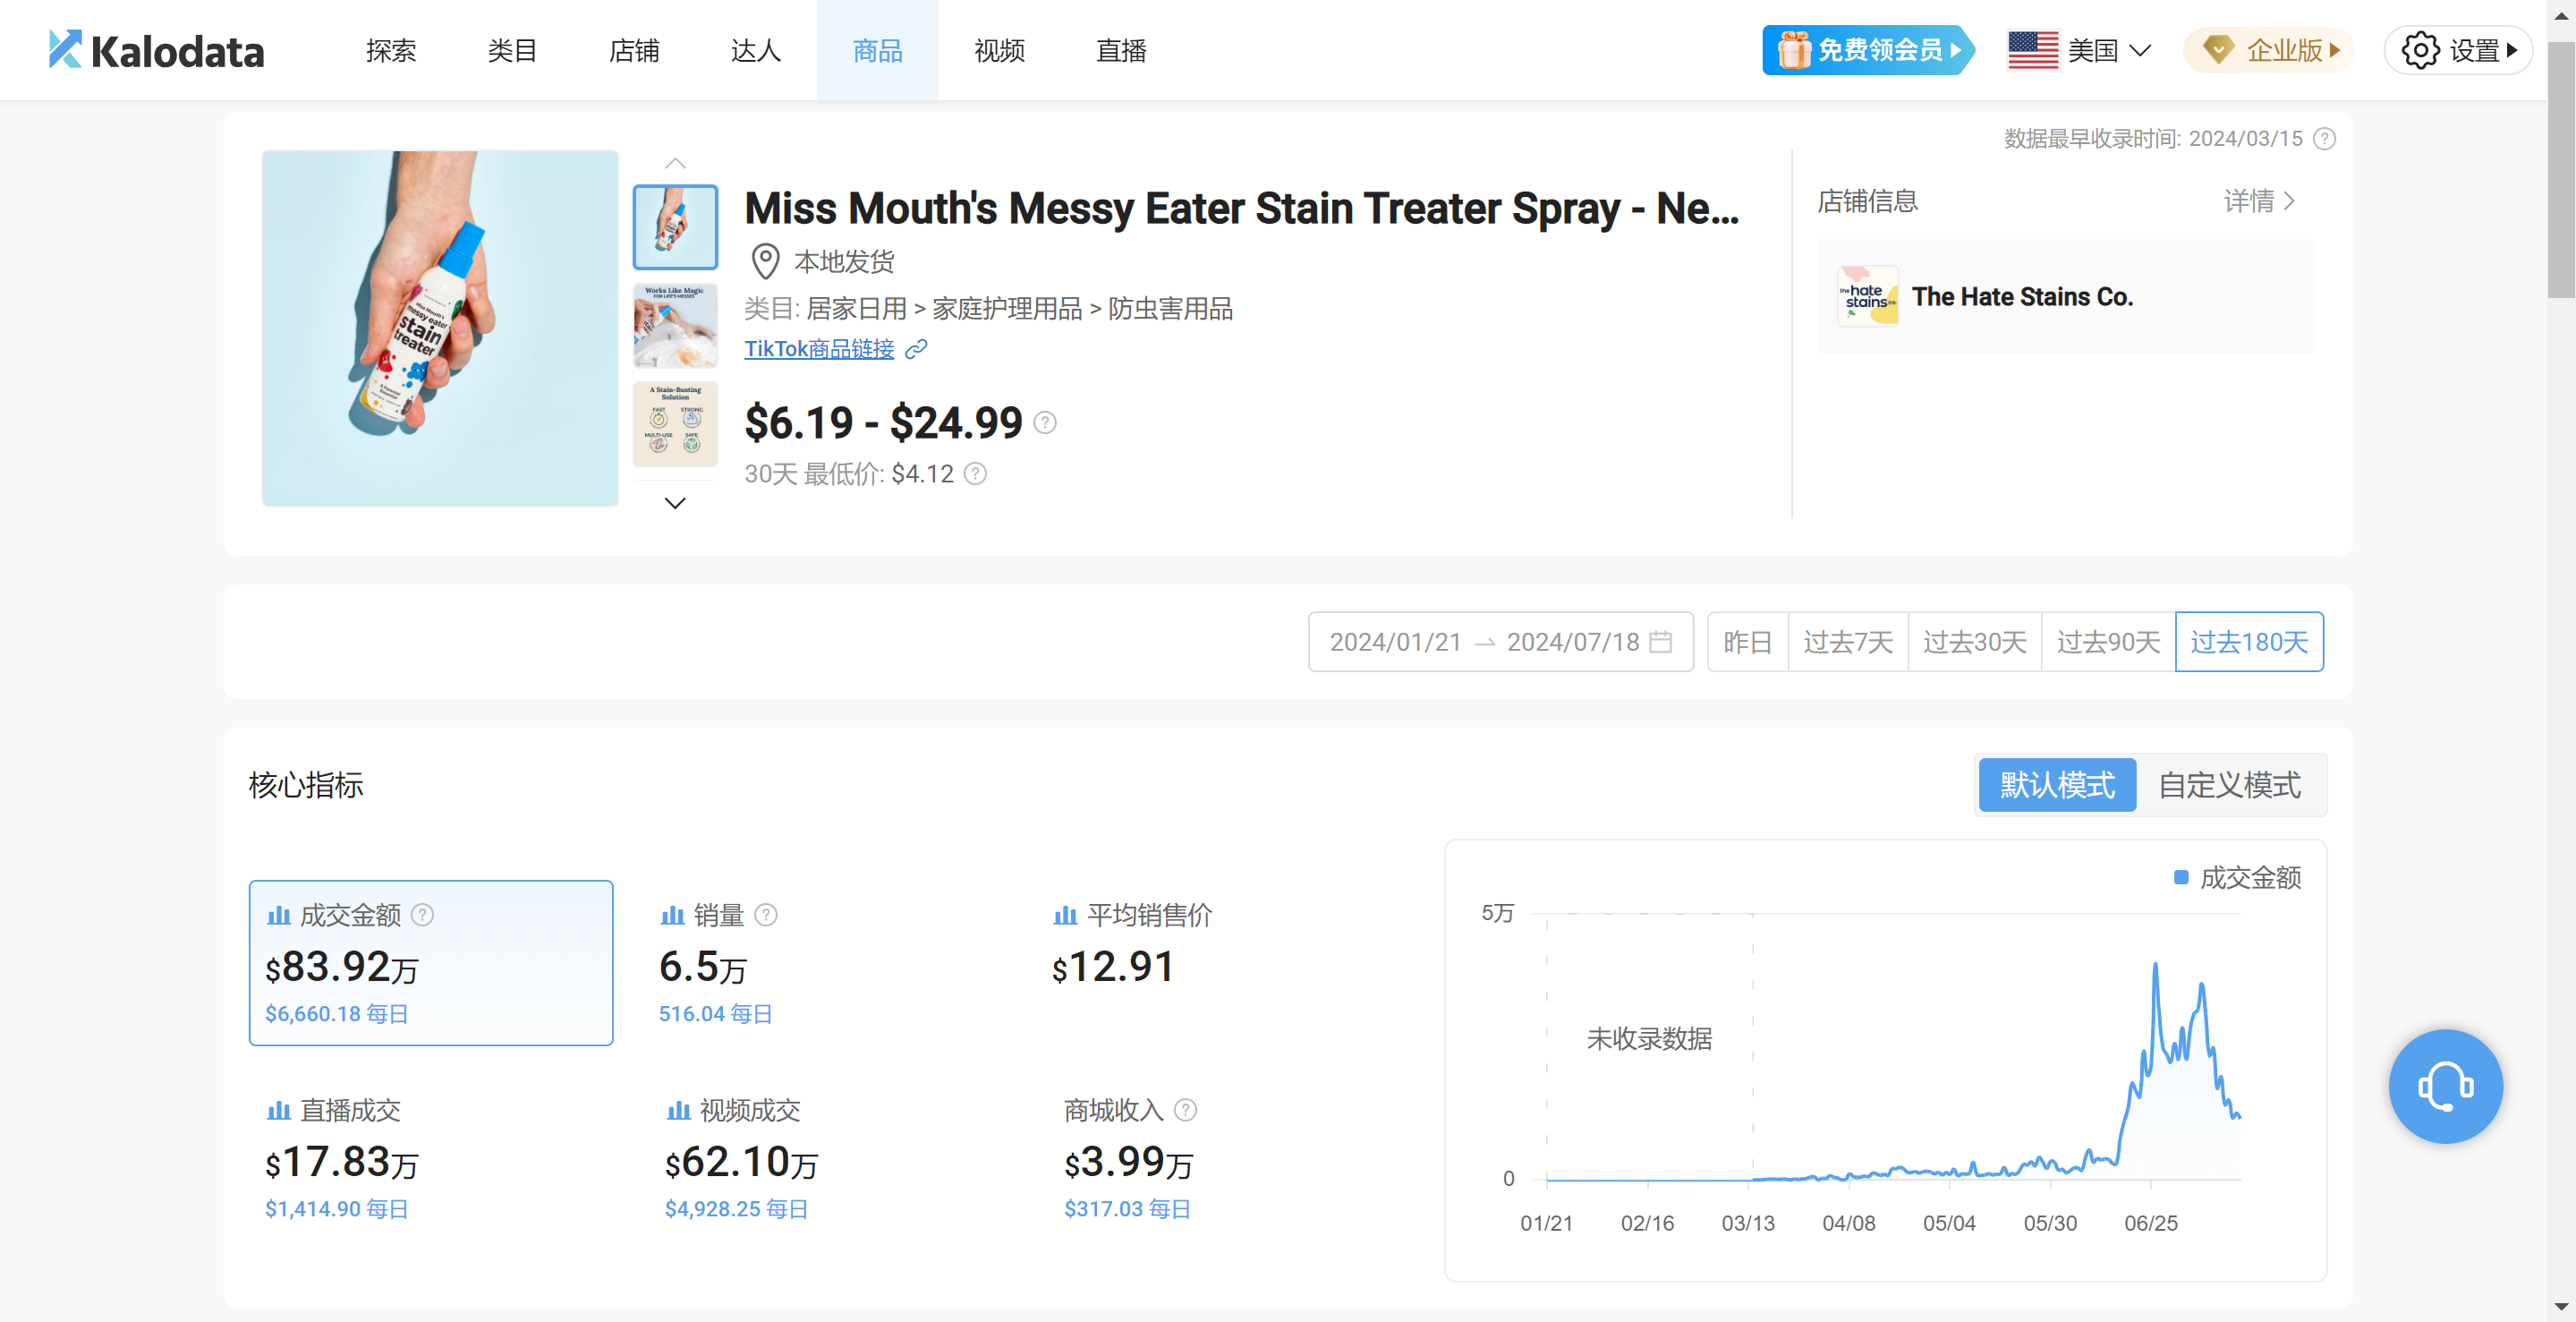The image size is (2576, 1322).
Task: Open the TikTok商品链接 link
Action: [x=819, y=349]
